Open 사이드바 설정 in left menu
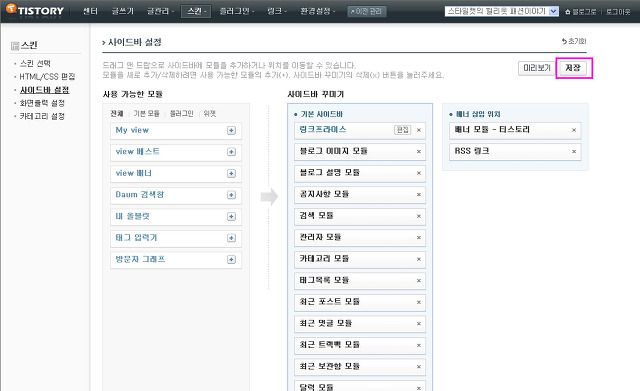Image resolution: width=640 pixels, height=391 pixels. [44, 90]
